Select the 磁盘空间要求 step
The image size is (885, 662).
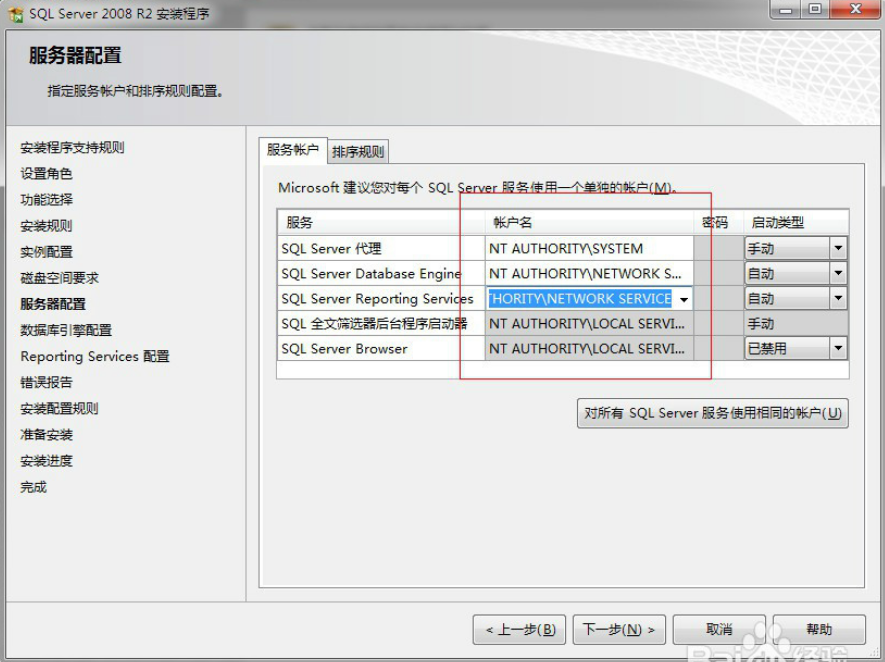pos(59,278)
